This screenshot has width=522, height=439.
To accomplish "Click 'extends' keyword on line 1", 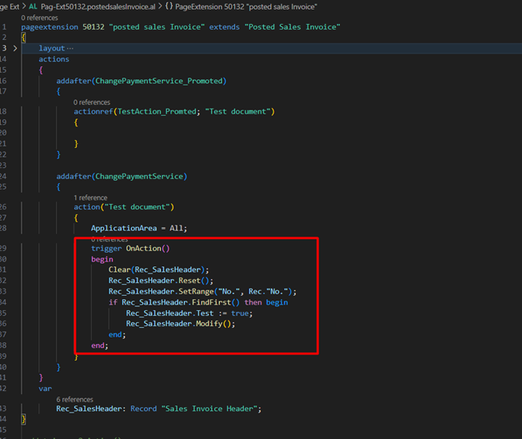I will (x=224, y=27).
